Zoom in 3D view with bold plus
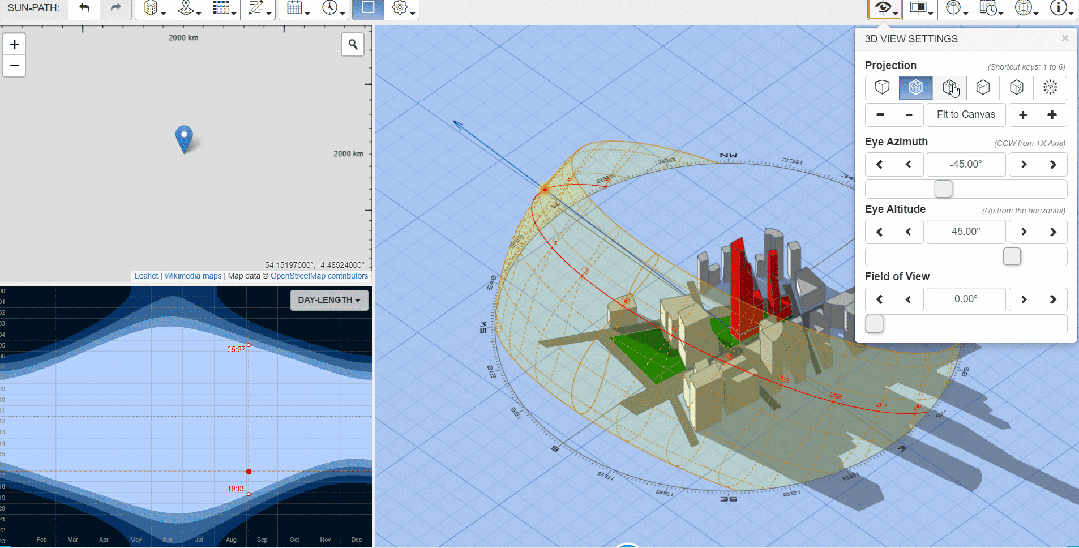1079x548 pixels. coord(1052,115)
